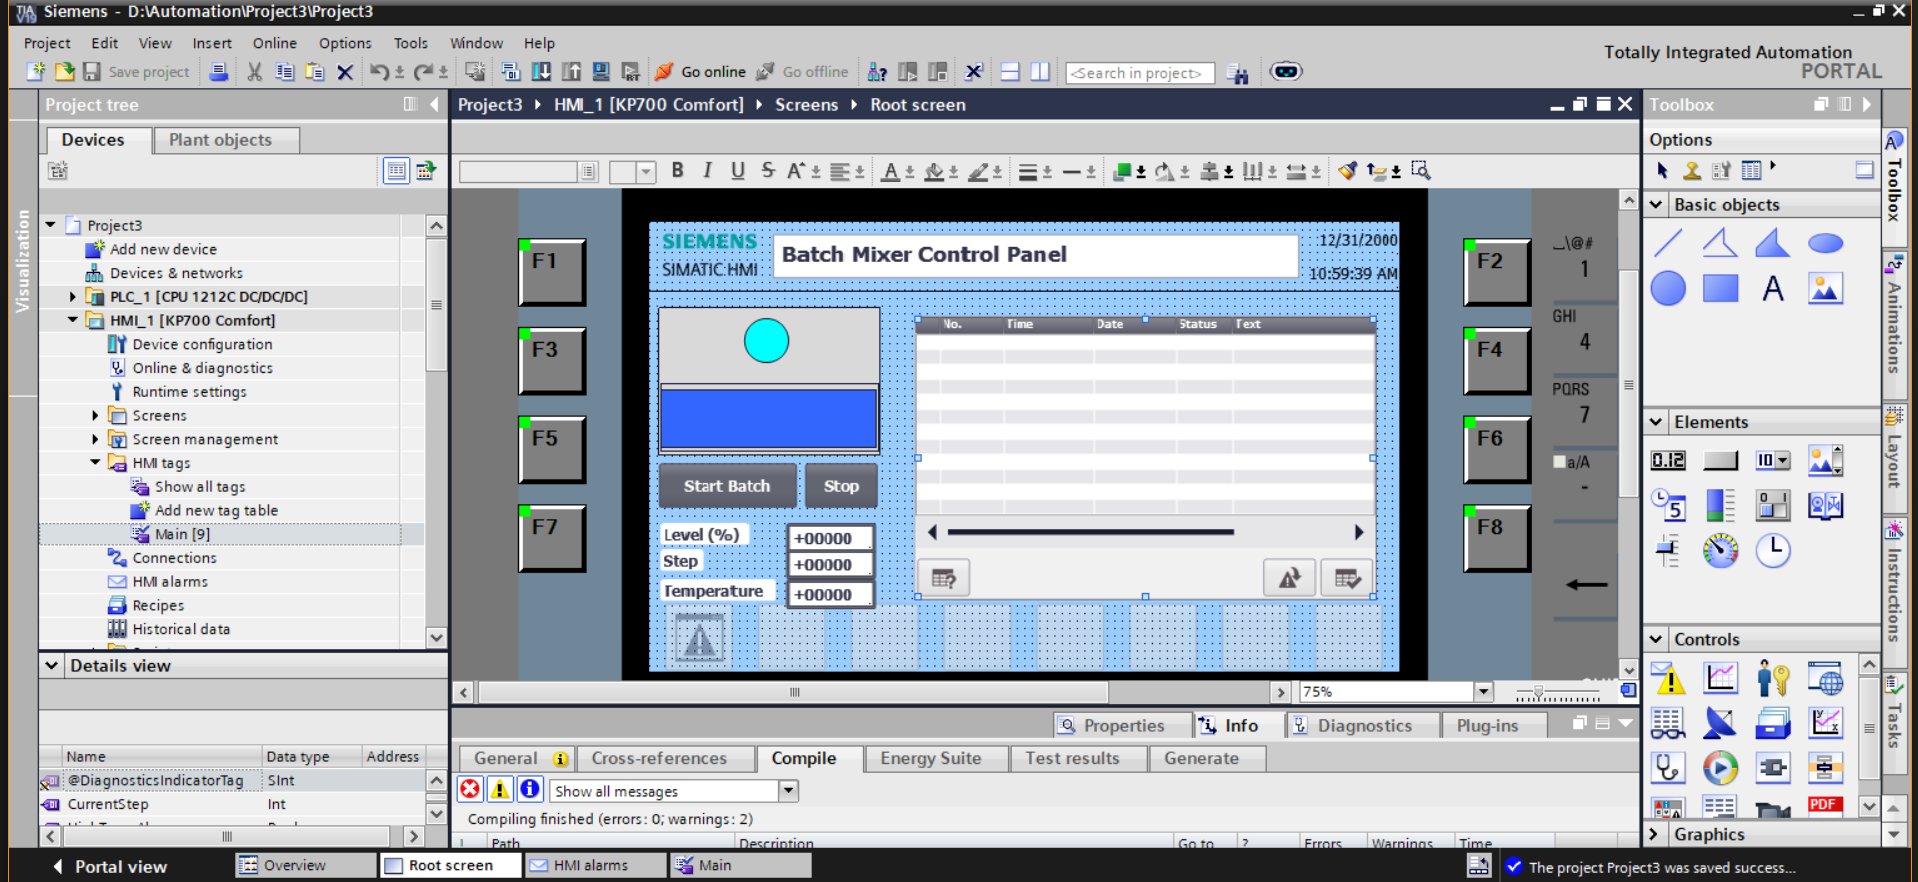Open the zoom level 75% dropdown
Viewport: 1918px width, 882px height.
pos(1484,692)
